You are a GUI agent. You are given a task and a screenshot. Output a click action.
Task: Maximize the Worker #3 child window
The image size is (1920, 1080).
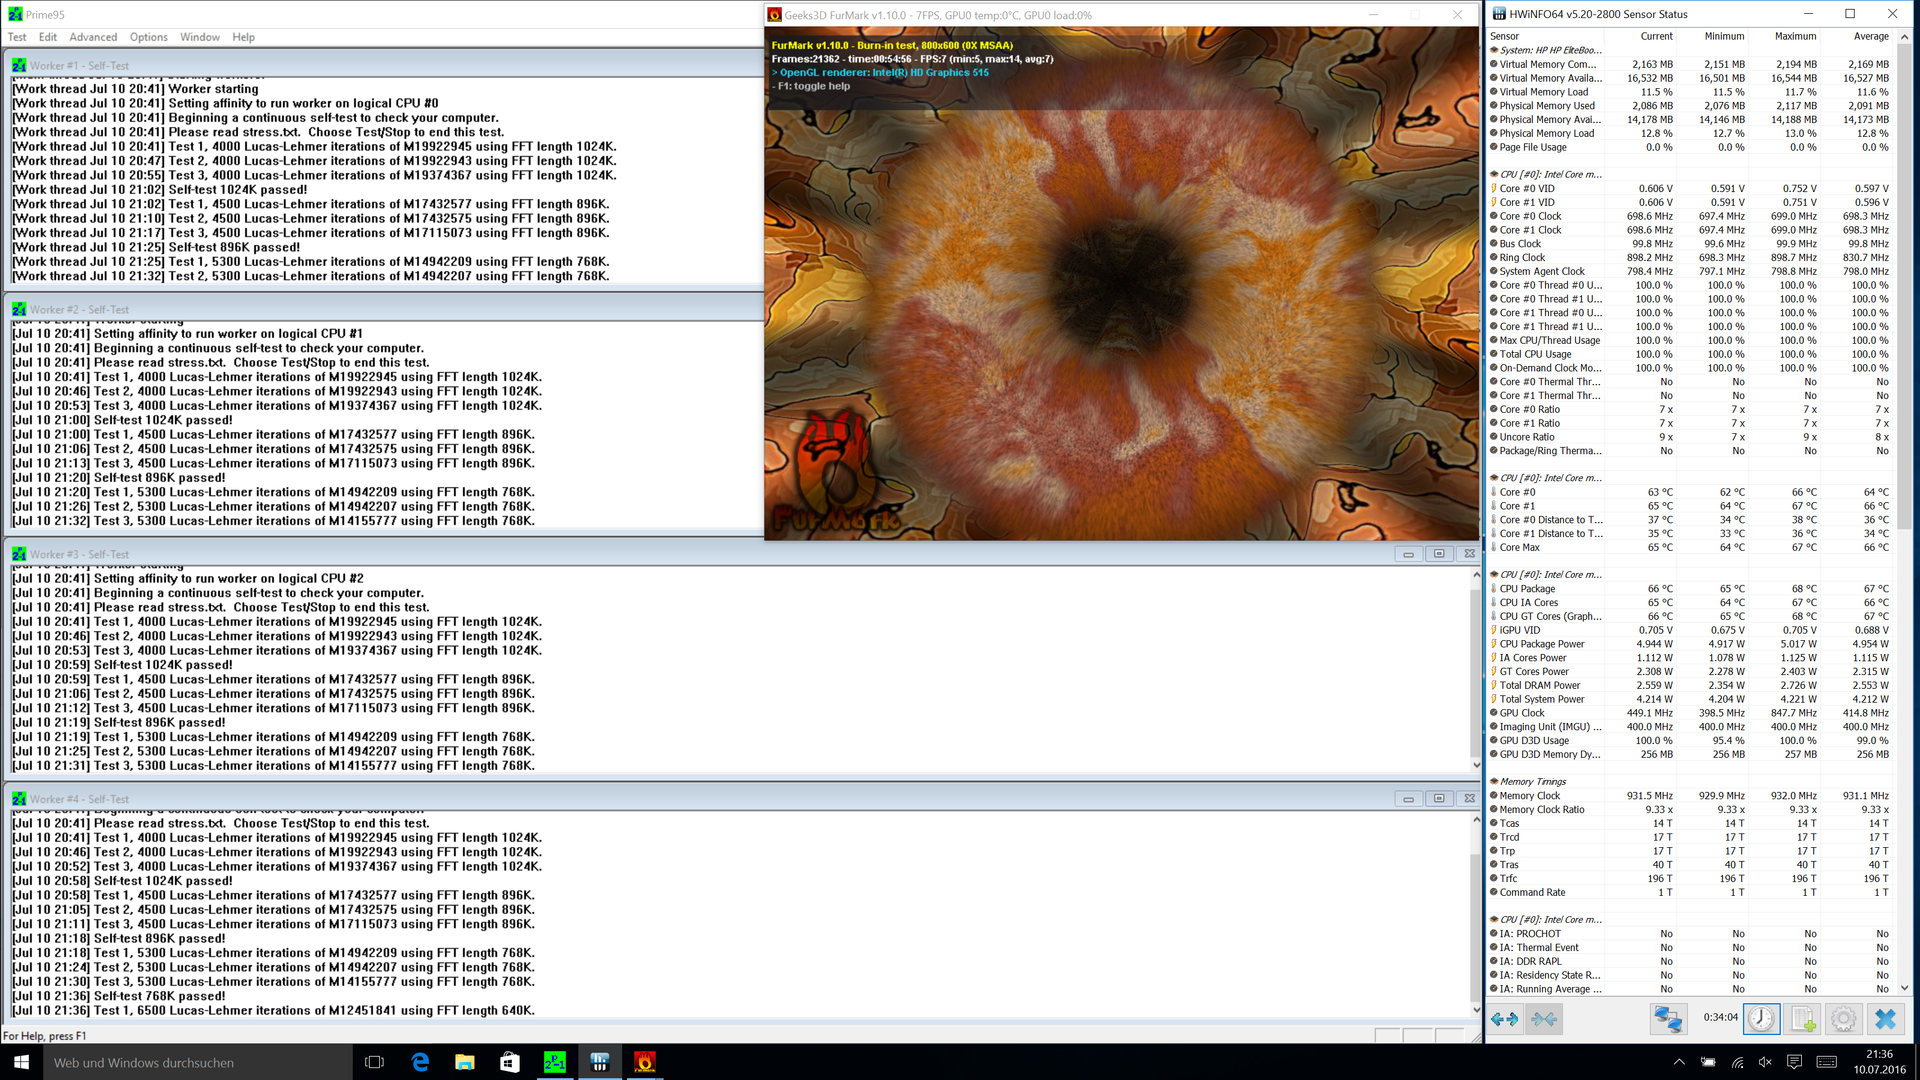coord(1439,554)
